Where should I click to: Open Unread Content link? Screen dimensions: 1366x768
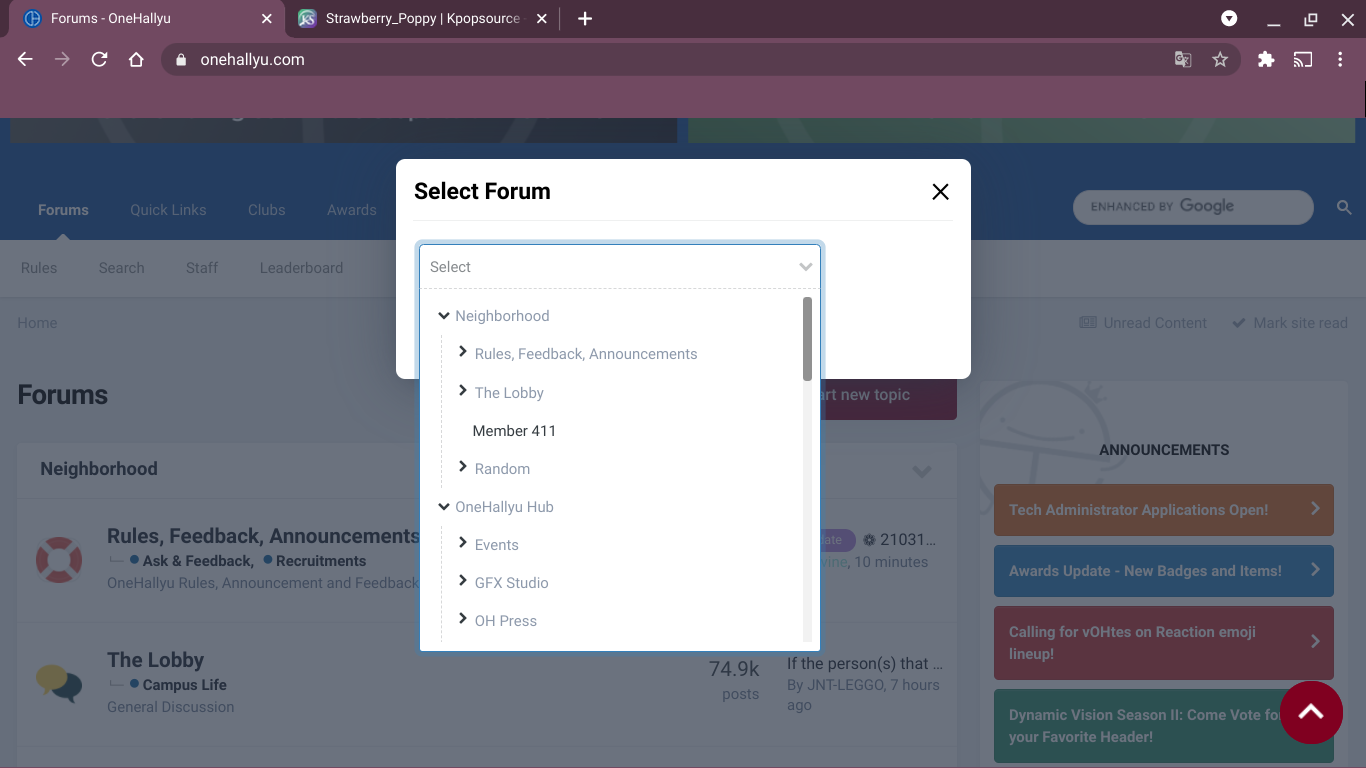tap(1143, 323)
